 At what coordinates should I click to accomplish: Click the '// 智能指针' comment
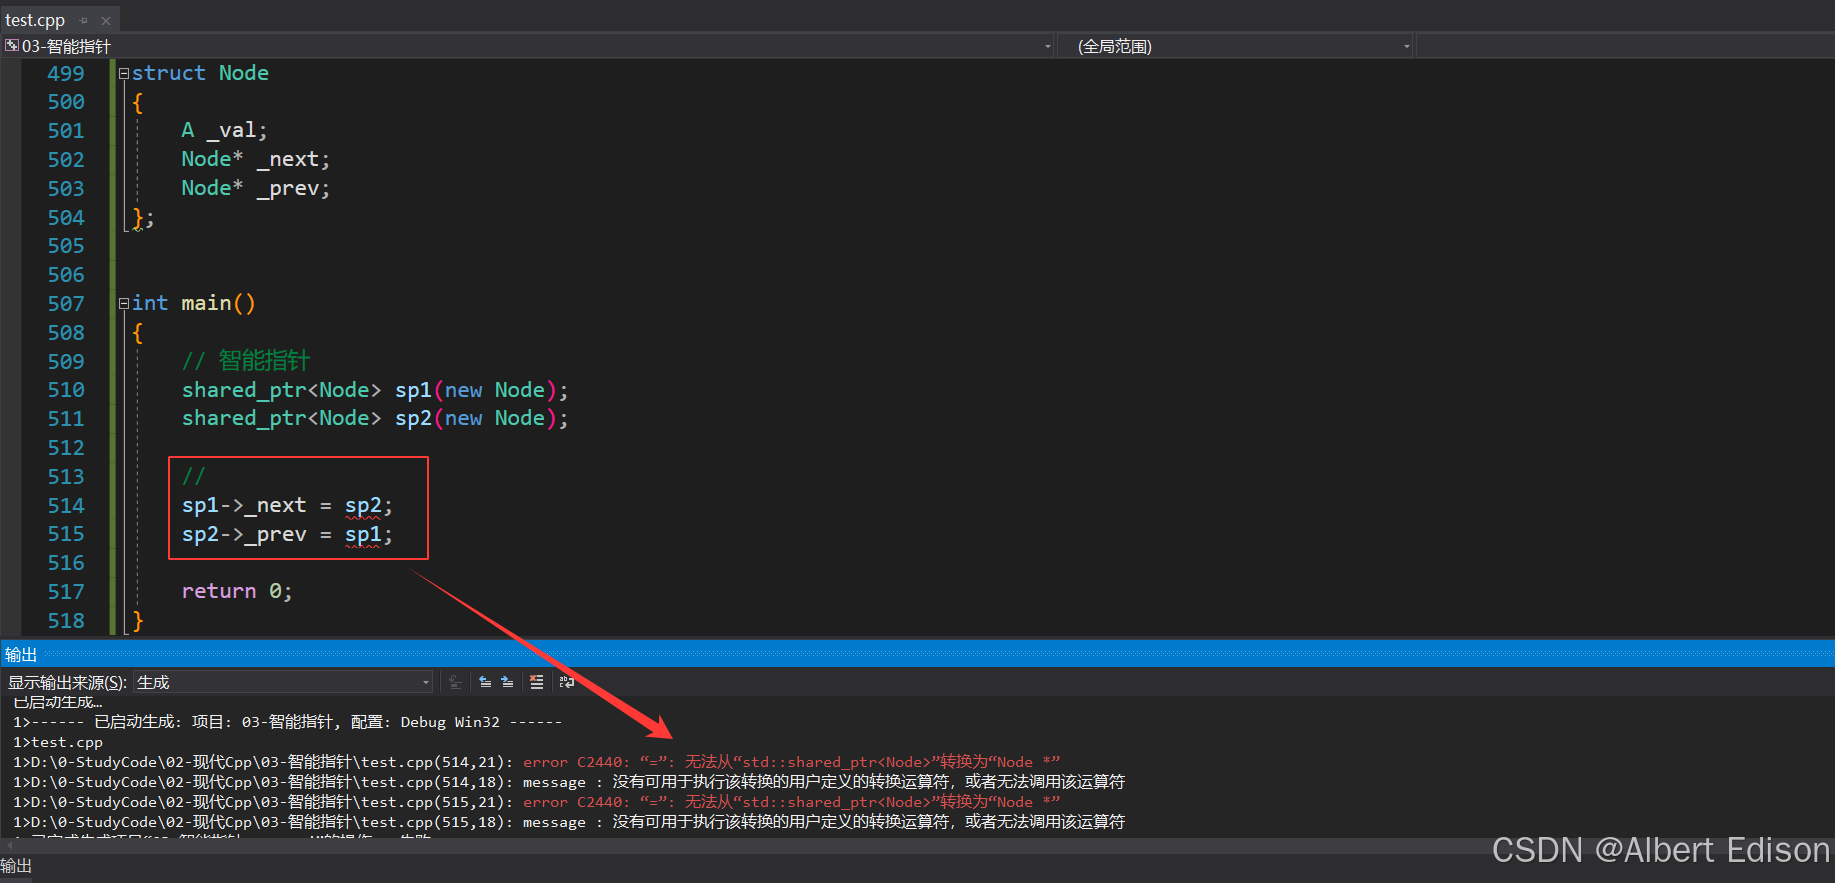click(x=246, y=361)
